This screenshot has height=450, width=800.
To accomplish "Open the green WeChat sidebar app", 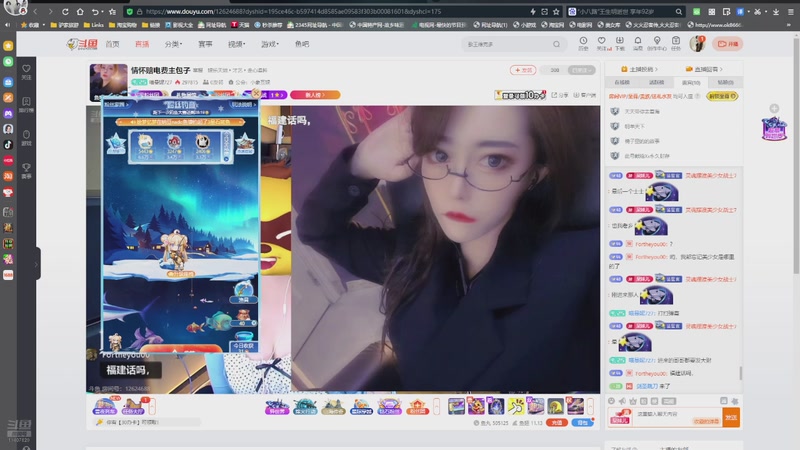I will (8, 62).
